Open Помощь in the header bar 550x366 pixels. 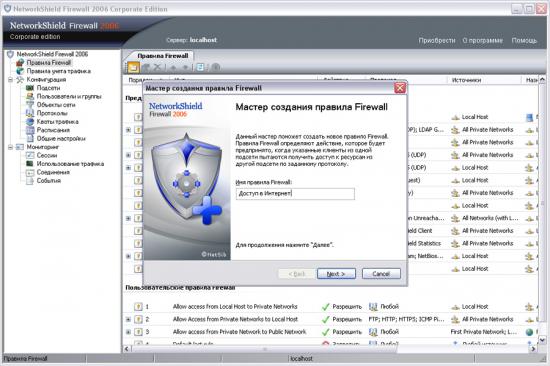point(524,40)
